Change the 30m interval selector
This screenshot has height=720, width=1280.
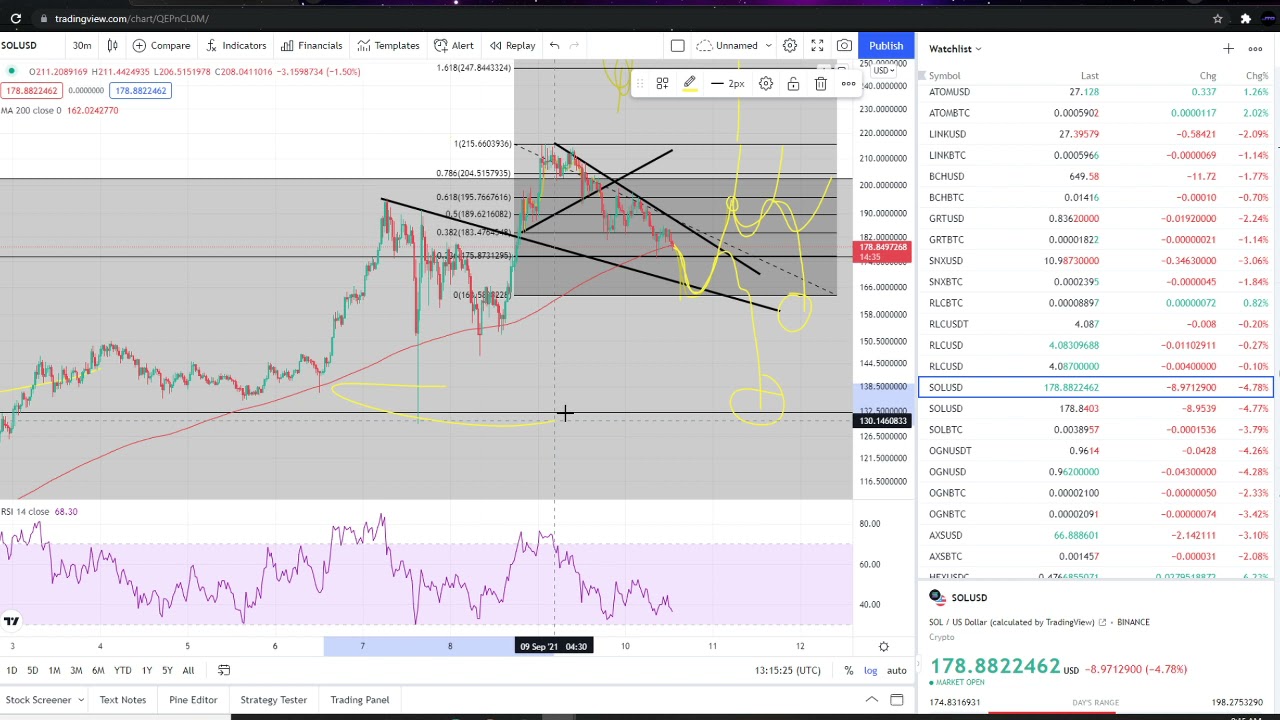[x=82, y=45]
